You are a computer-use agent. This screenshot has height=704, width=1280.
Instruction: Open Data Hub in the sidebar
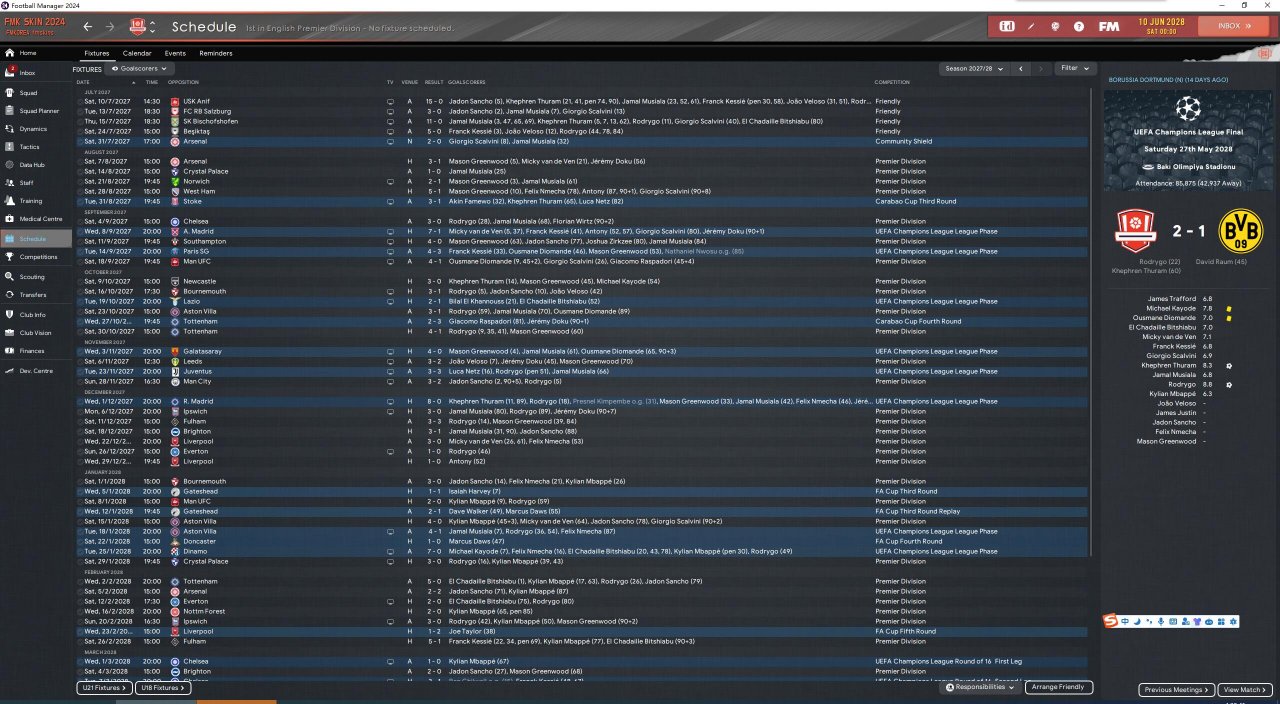click(x=36, y=165)
